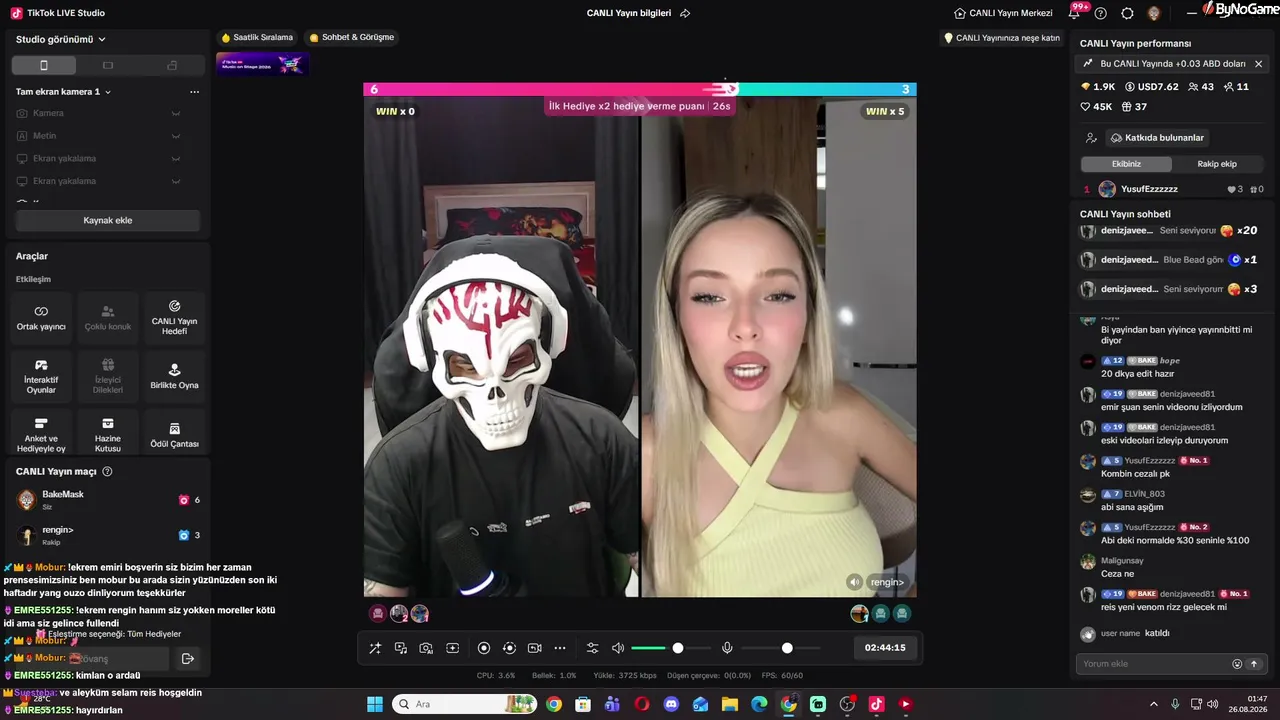Click the add-scene plus icon
1280x720 pixels.
[452, 648]
